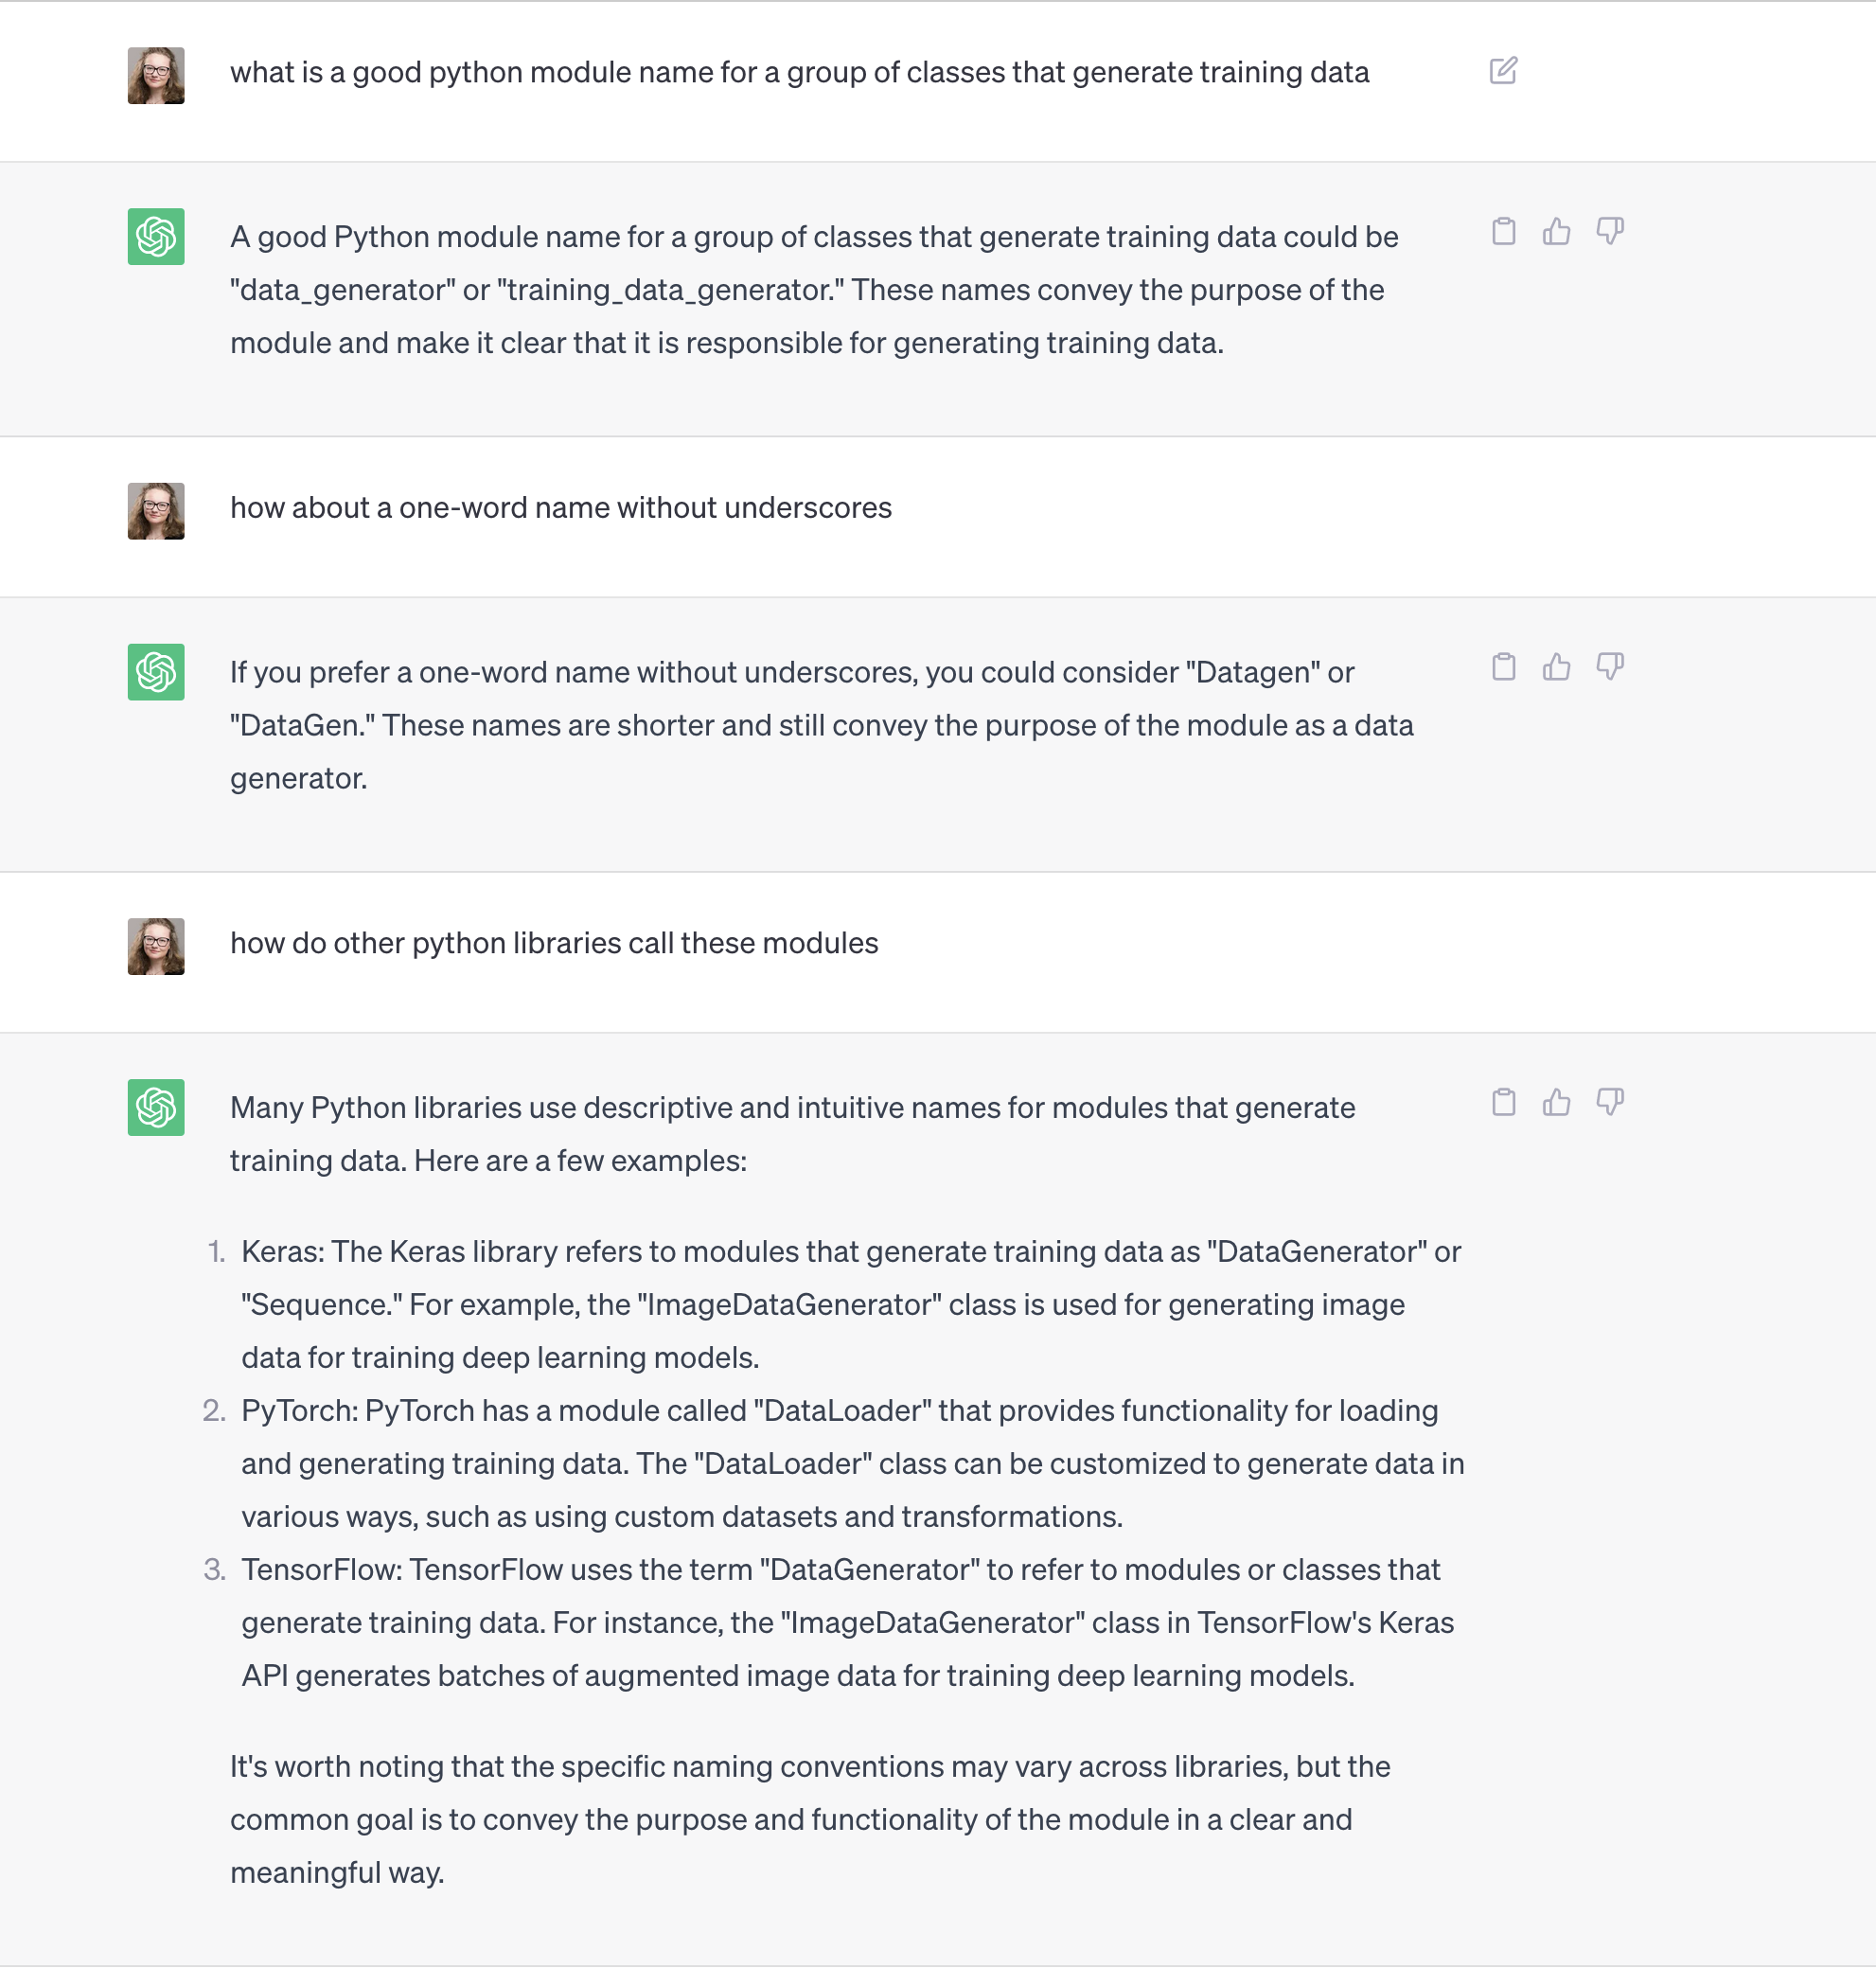The height and width of the screenshot is (1986, 1876).
Task: Click the Keras list item text
Action: [851, 1304]
